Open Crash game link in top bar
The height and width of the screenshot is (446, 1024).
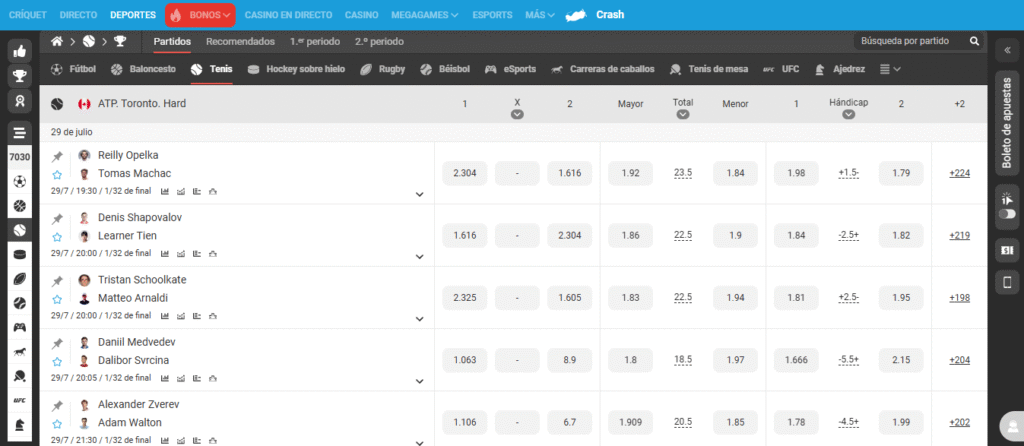point(594,14)
